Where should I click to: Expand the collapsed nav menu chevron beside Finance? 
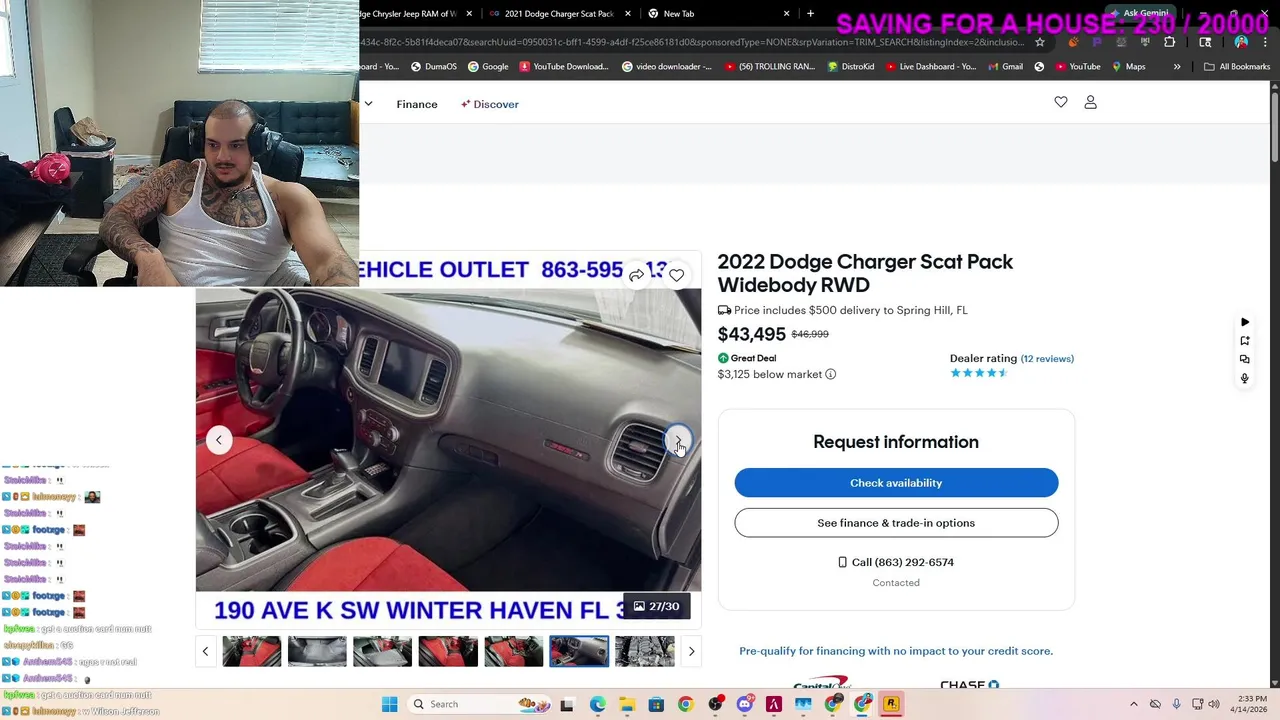(368, 104)
